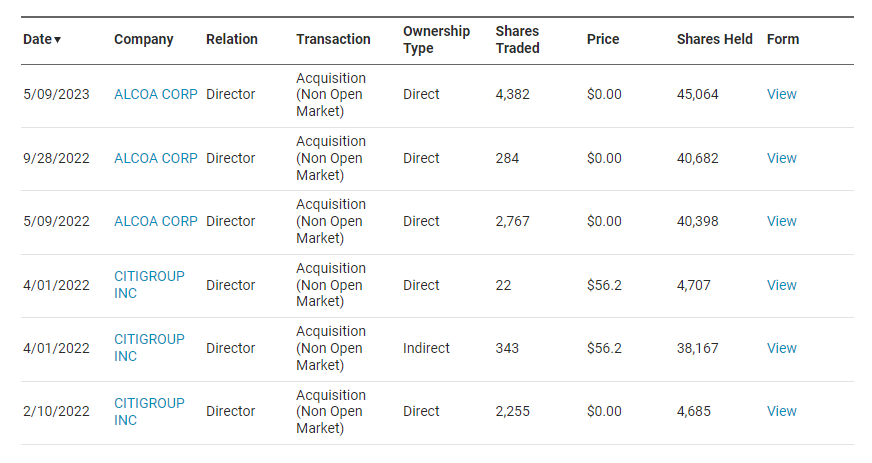
Task: View form for 2,255 shares transaction
Action: pos(781,411)
